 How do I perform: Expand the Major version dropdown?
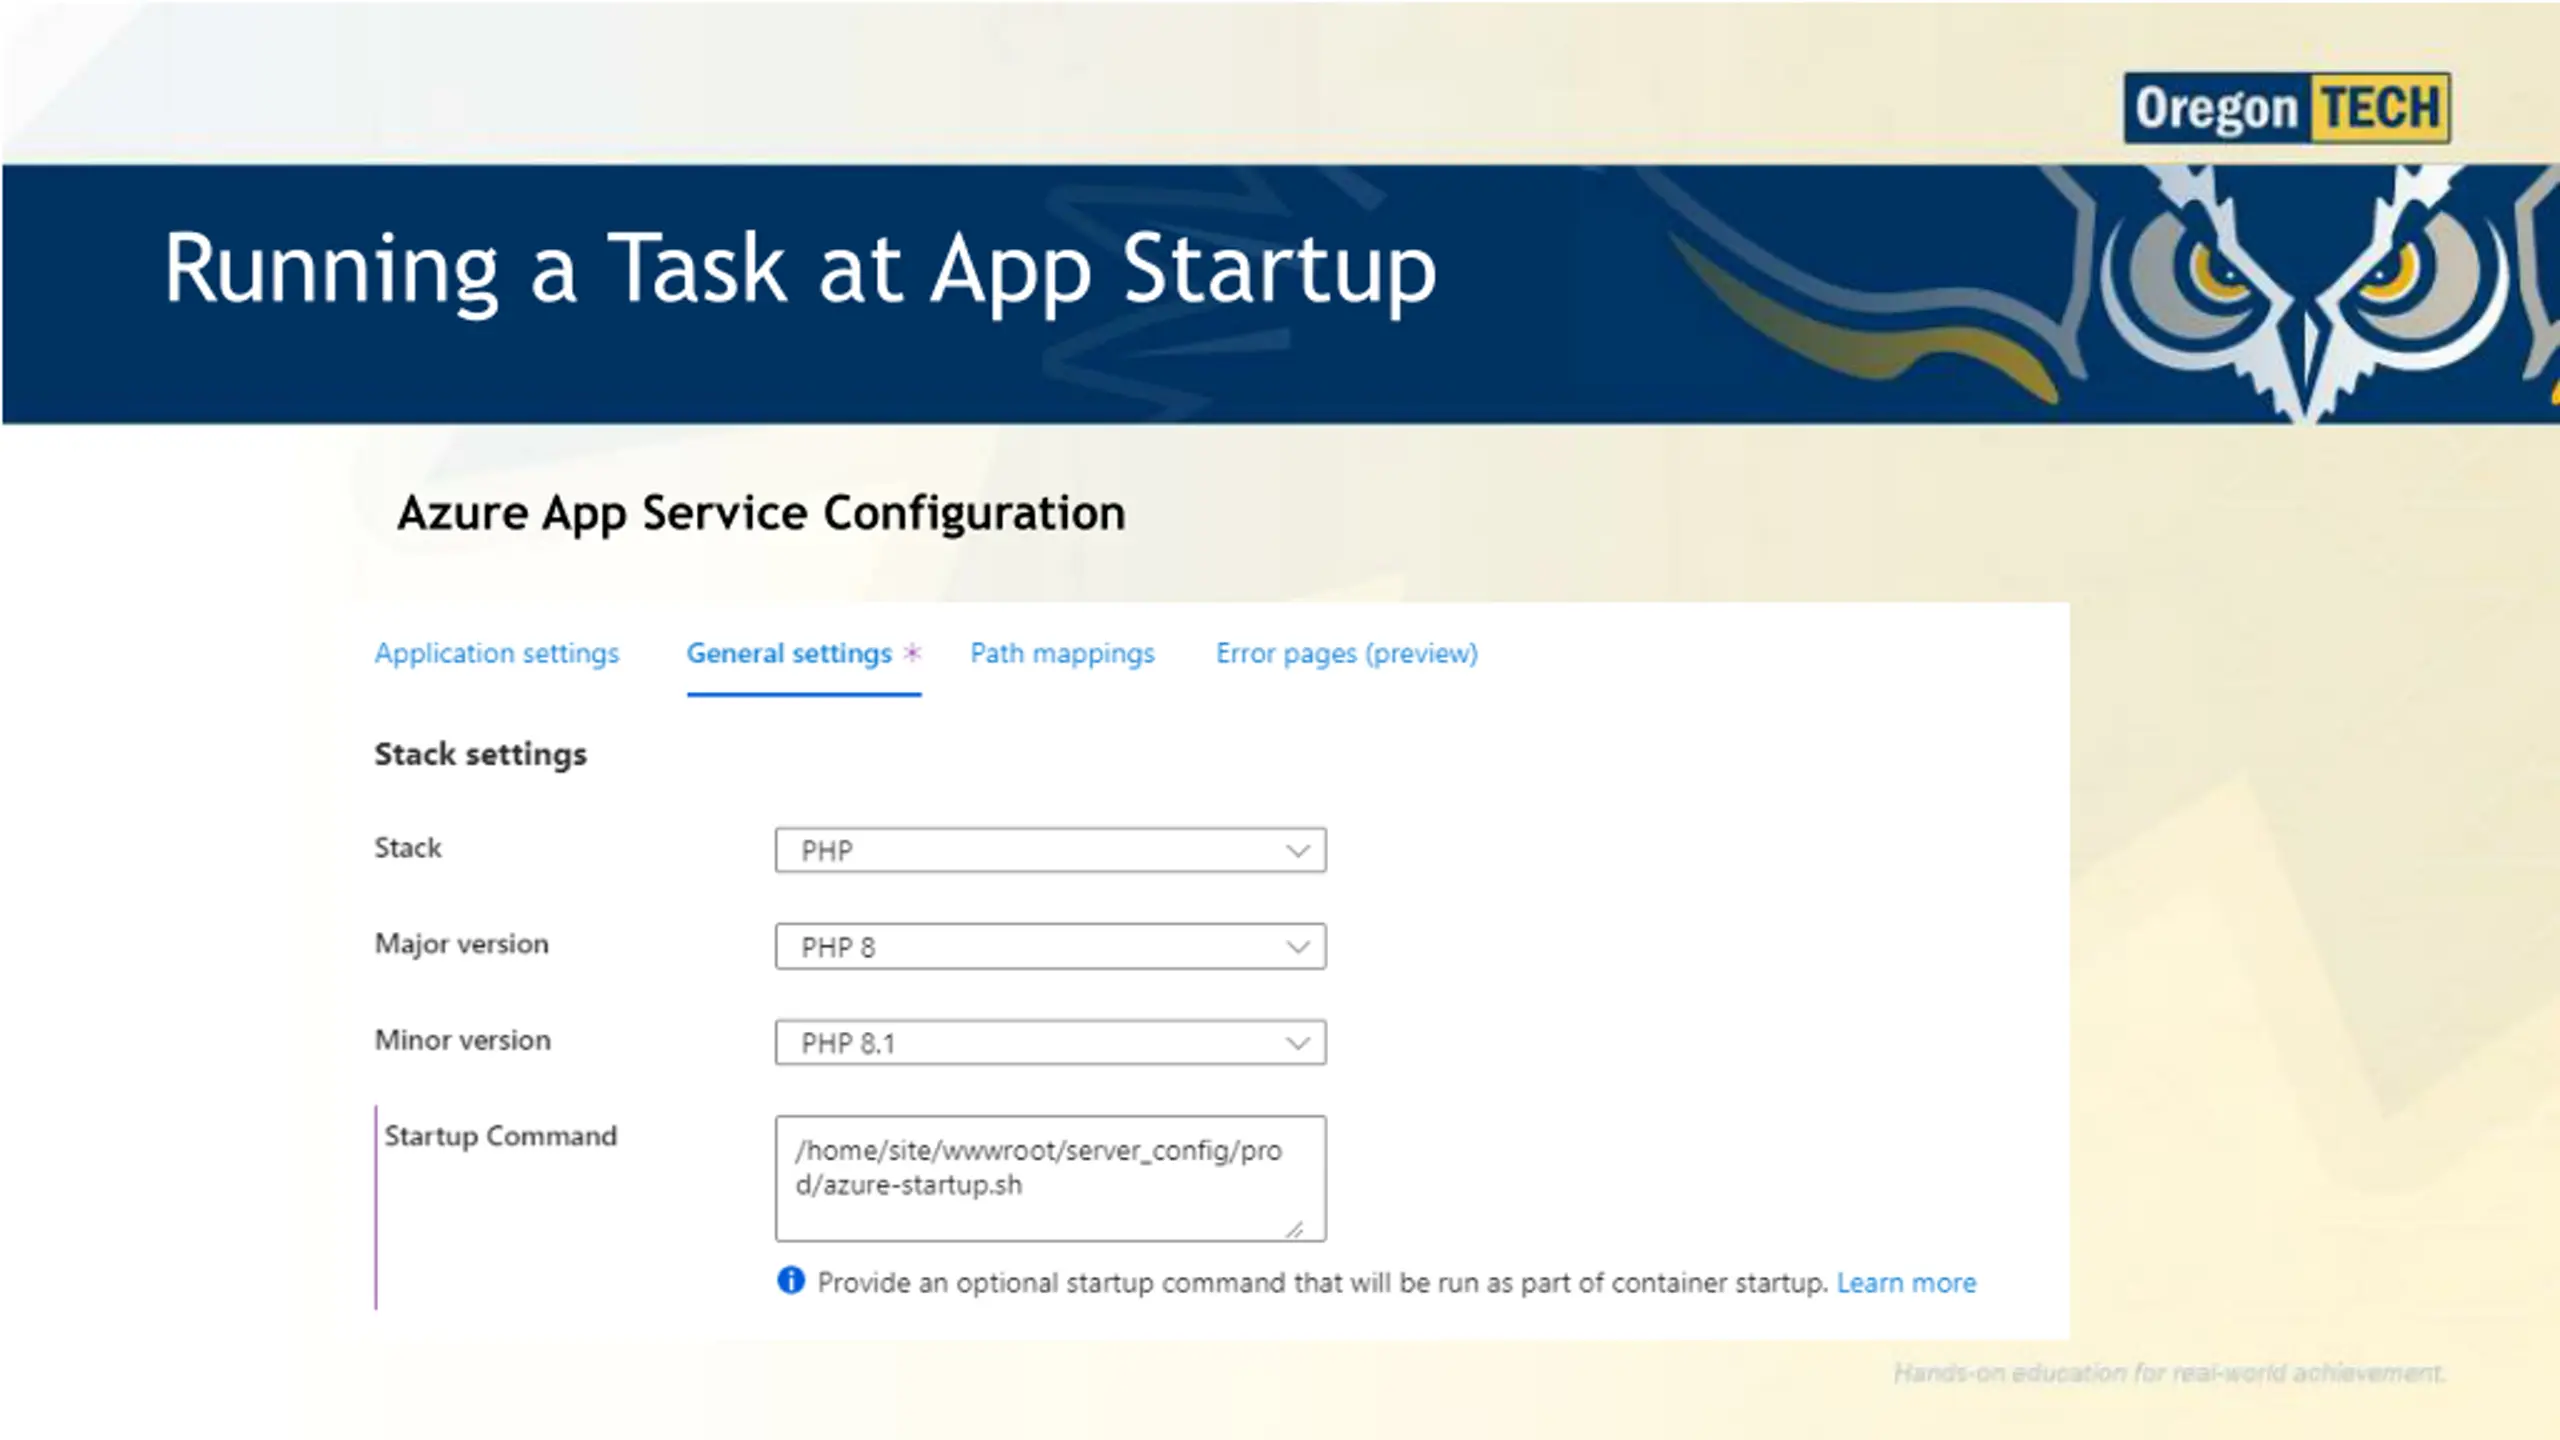click(x=1050, y=946)
